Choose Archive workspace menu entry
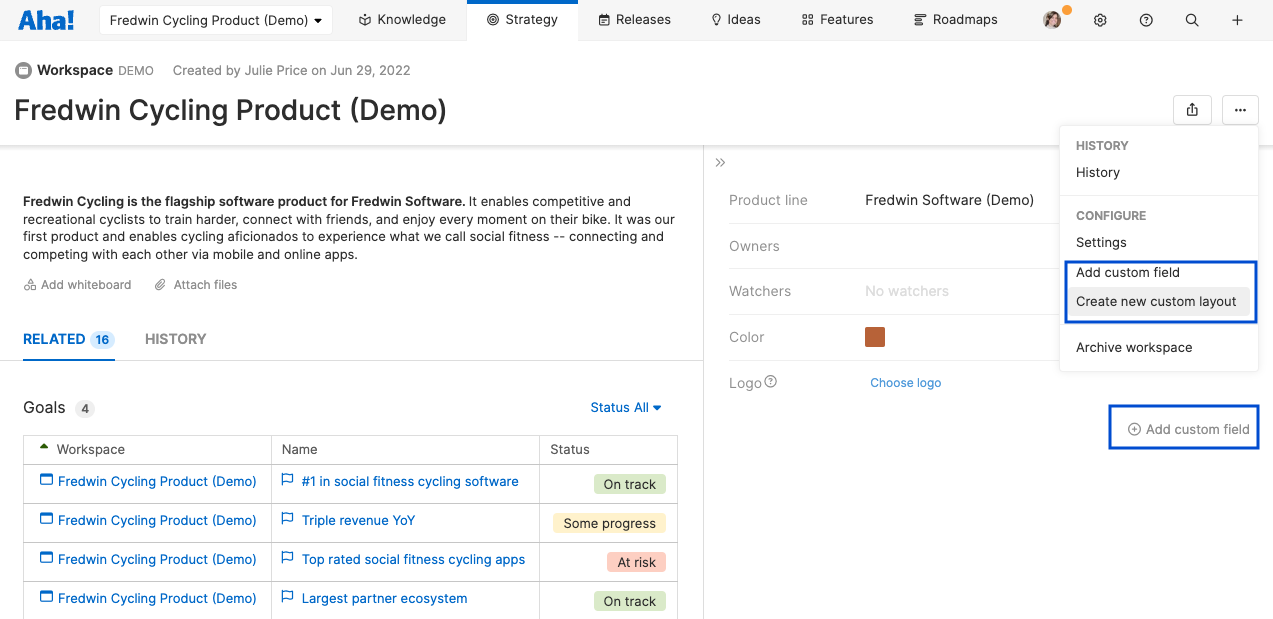The width and height of the screenshot is (1273, 619). 1134,348
